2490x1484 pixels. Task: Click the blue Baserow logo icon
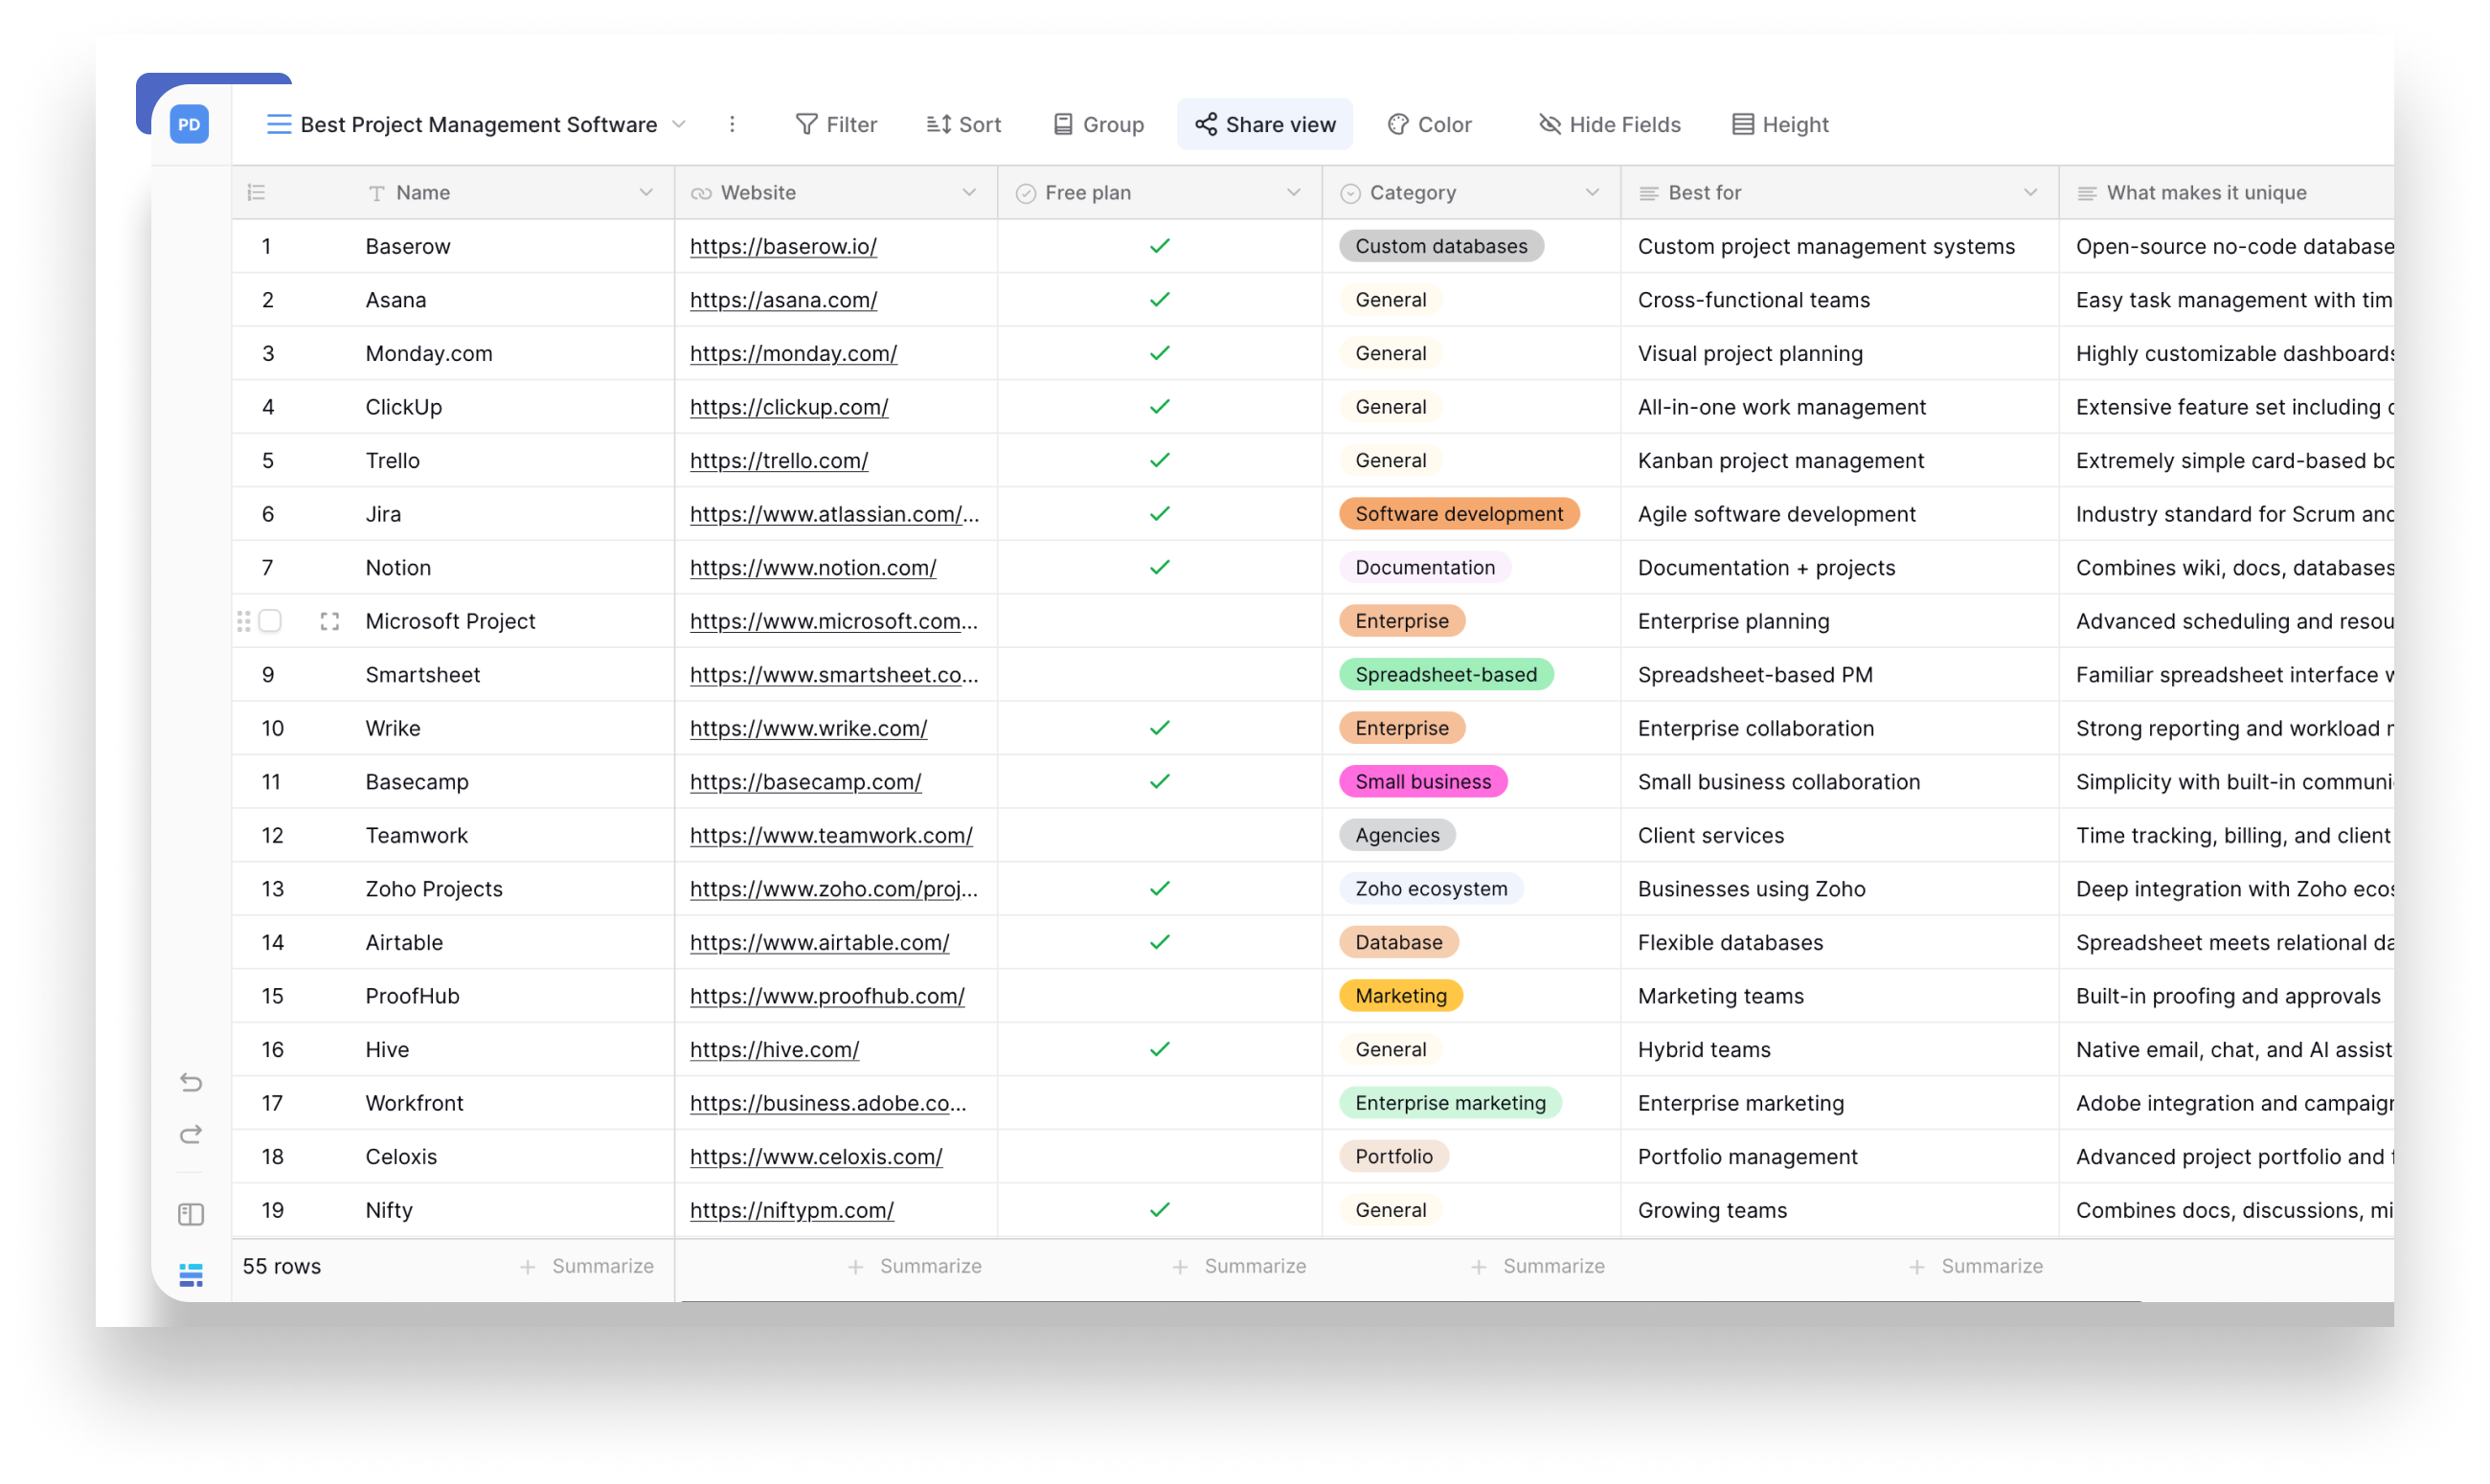[x=191, y=1275]
